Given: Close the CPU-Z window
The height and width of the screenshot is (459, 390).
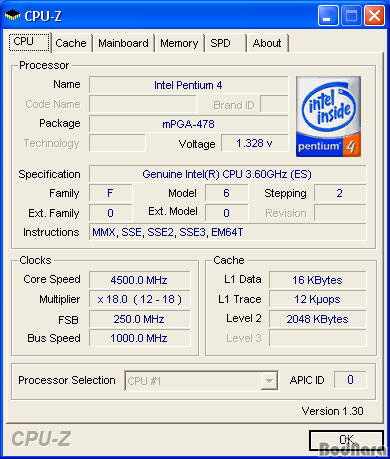Looking at the screenshot, I should click(x=374, y=15).
